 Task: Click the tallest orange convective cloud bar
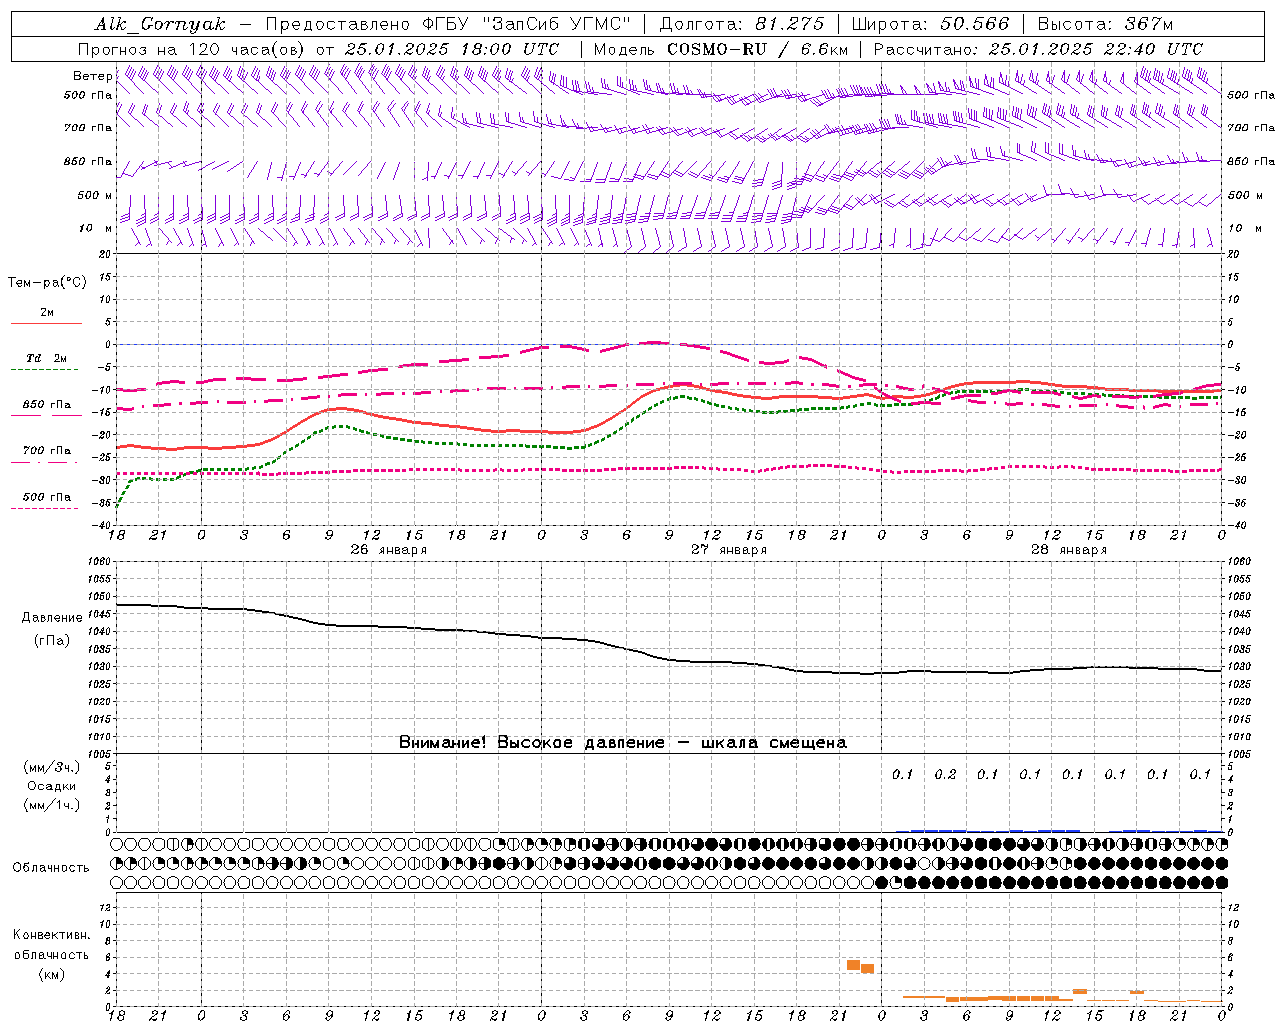[x=853, y=965]
